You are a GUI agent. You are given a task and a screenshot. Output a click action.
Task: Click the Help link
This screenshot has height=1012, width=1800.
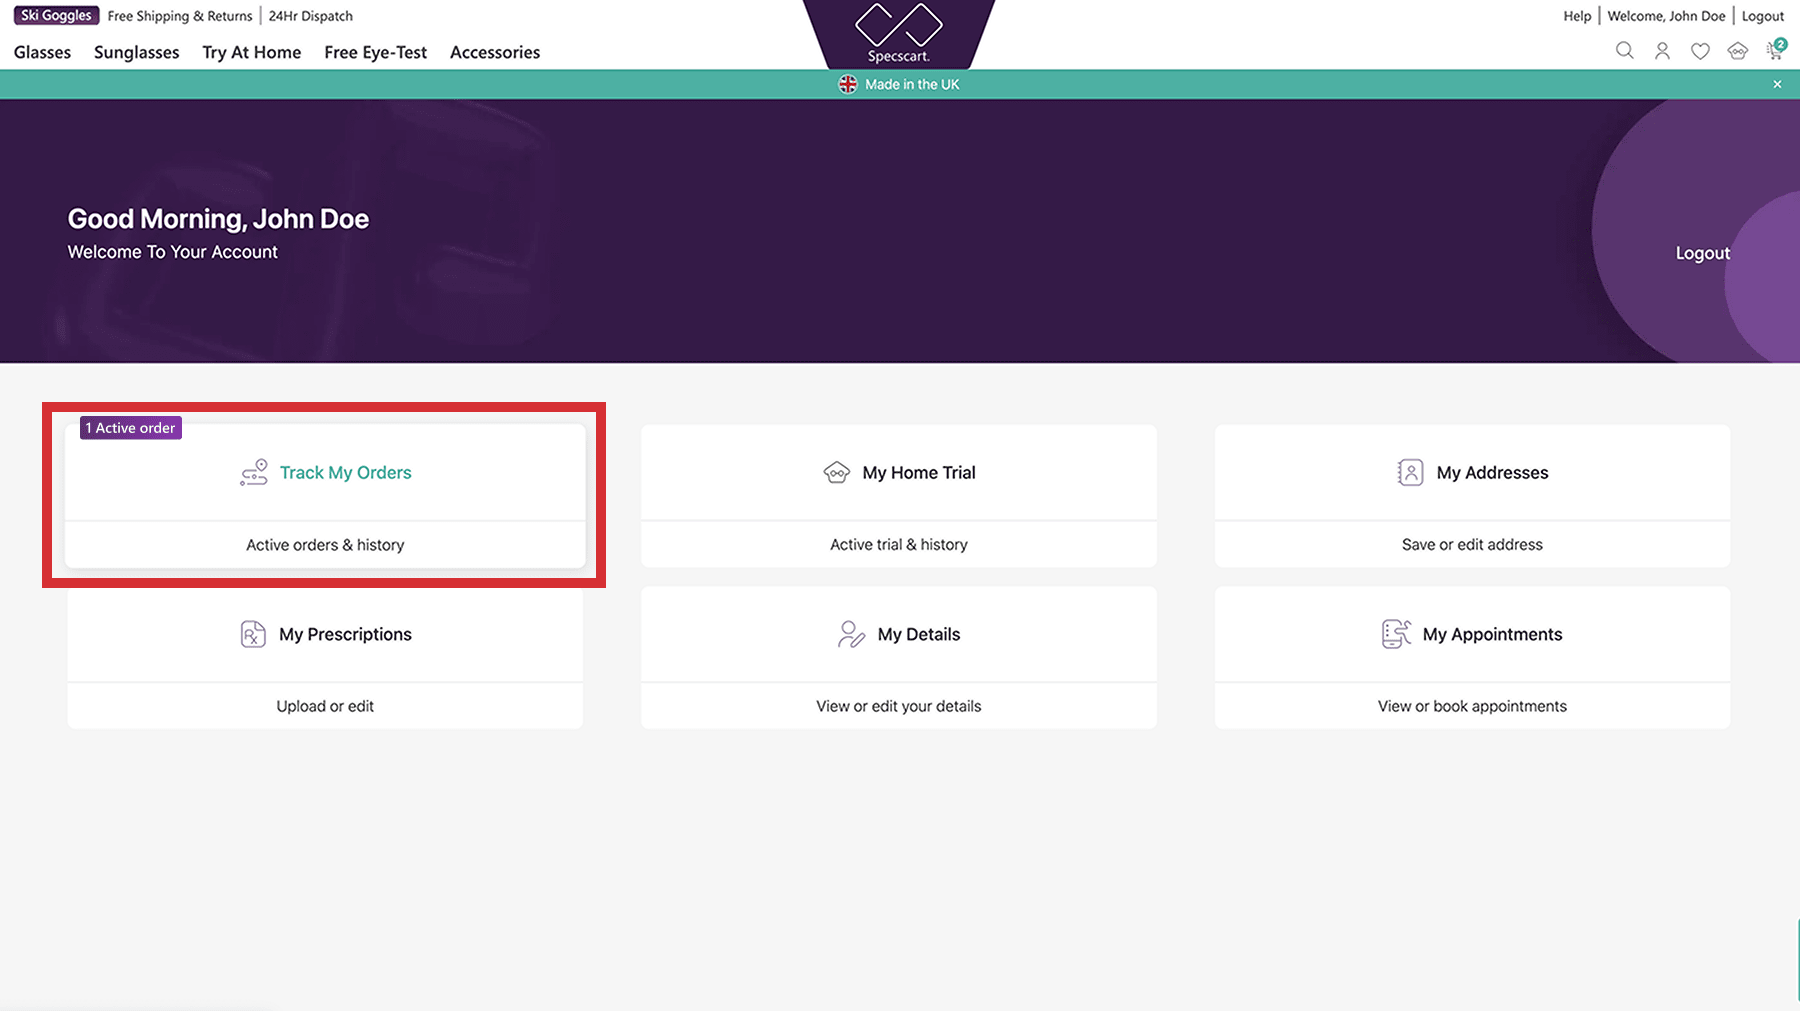coord(1577,16)
